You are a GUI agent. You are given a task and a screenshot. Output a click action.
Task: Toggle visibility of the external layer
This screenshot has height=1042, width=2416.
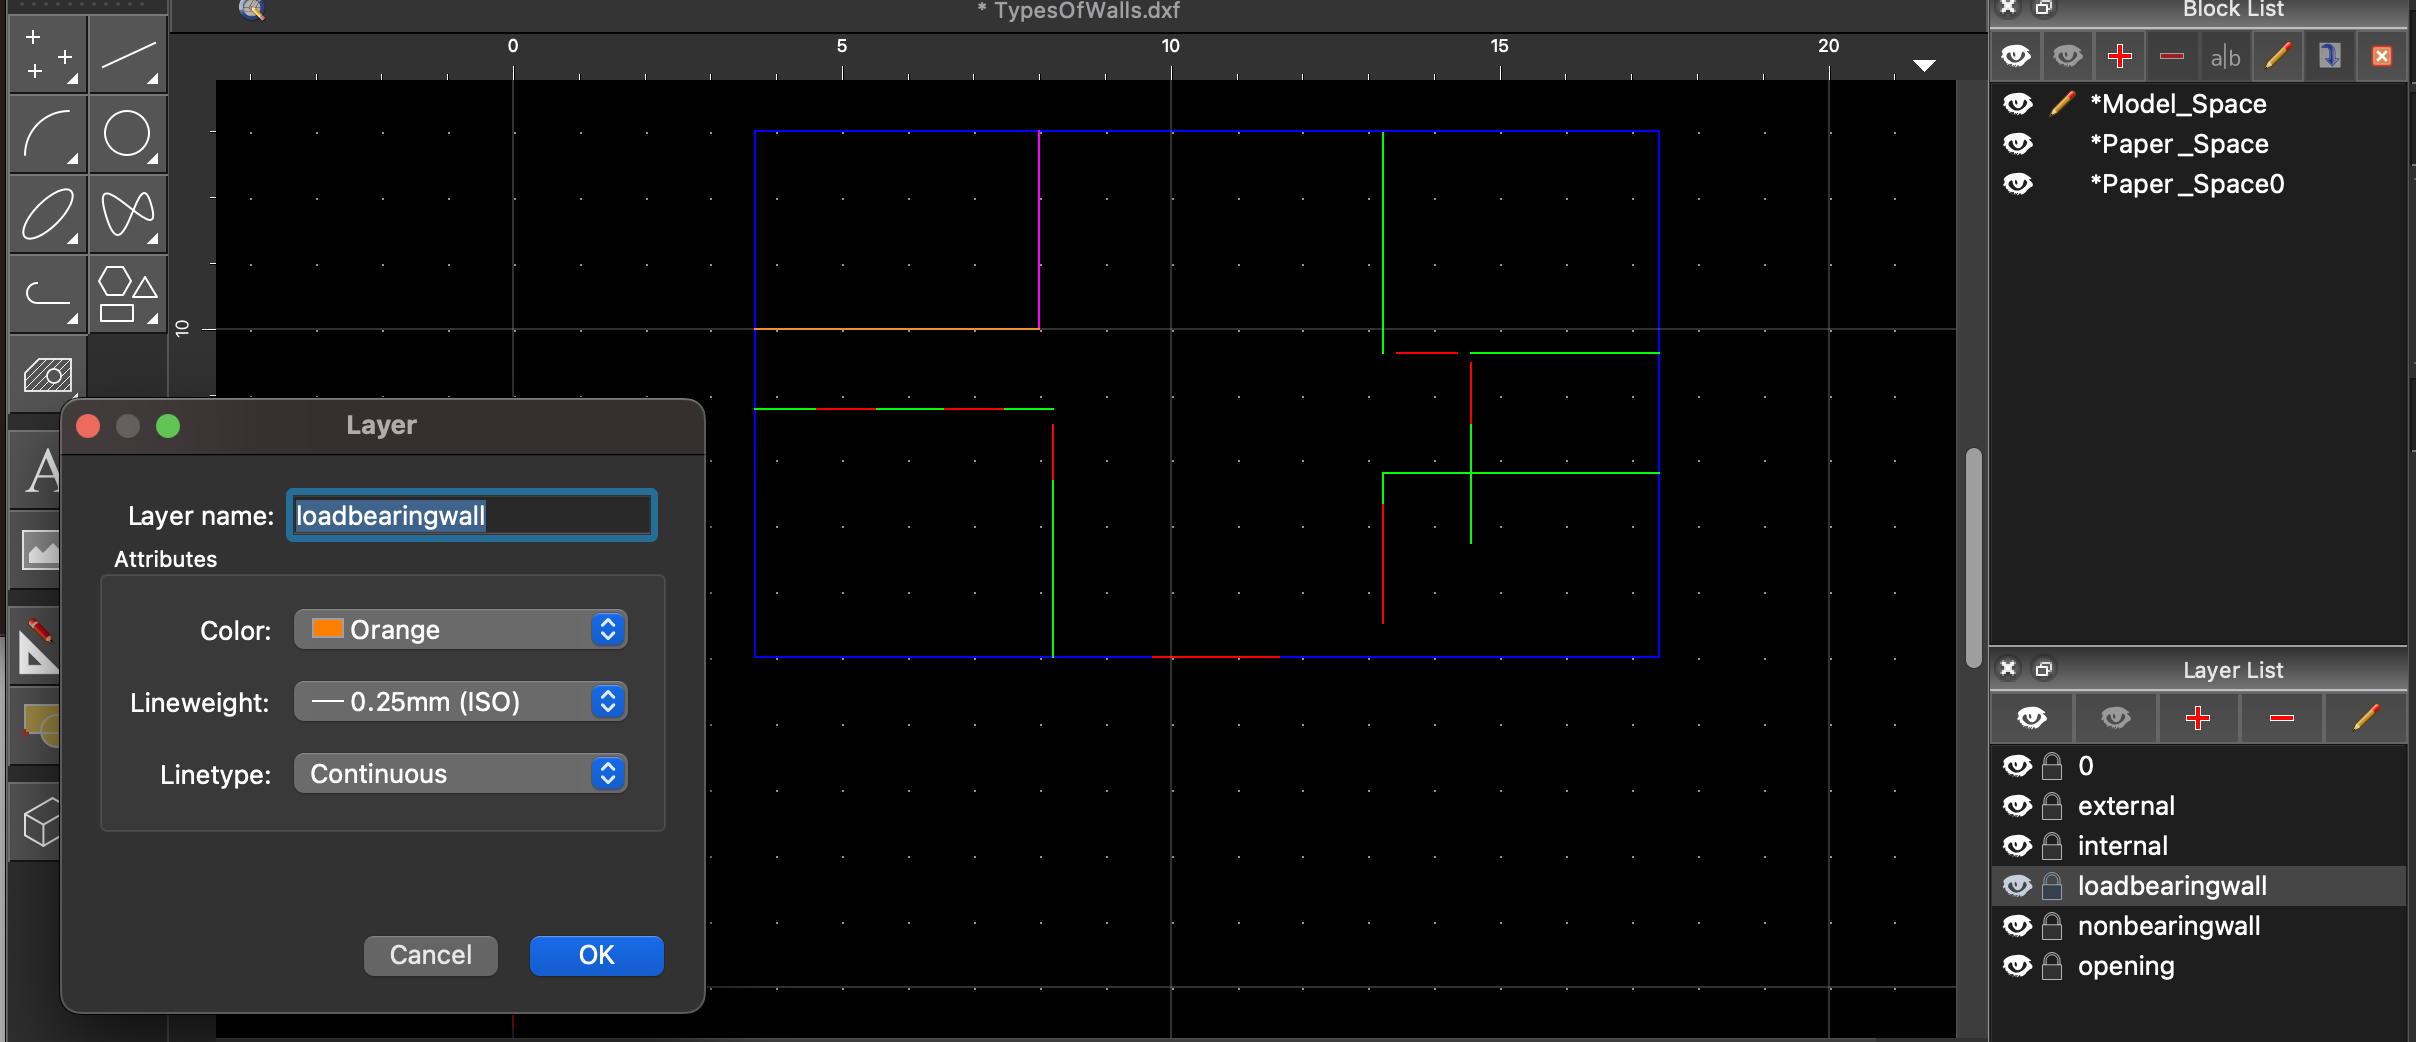2017,806
